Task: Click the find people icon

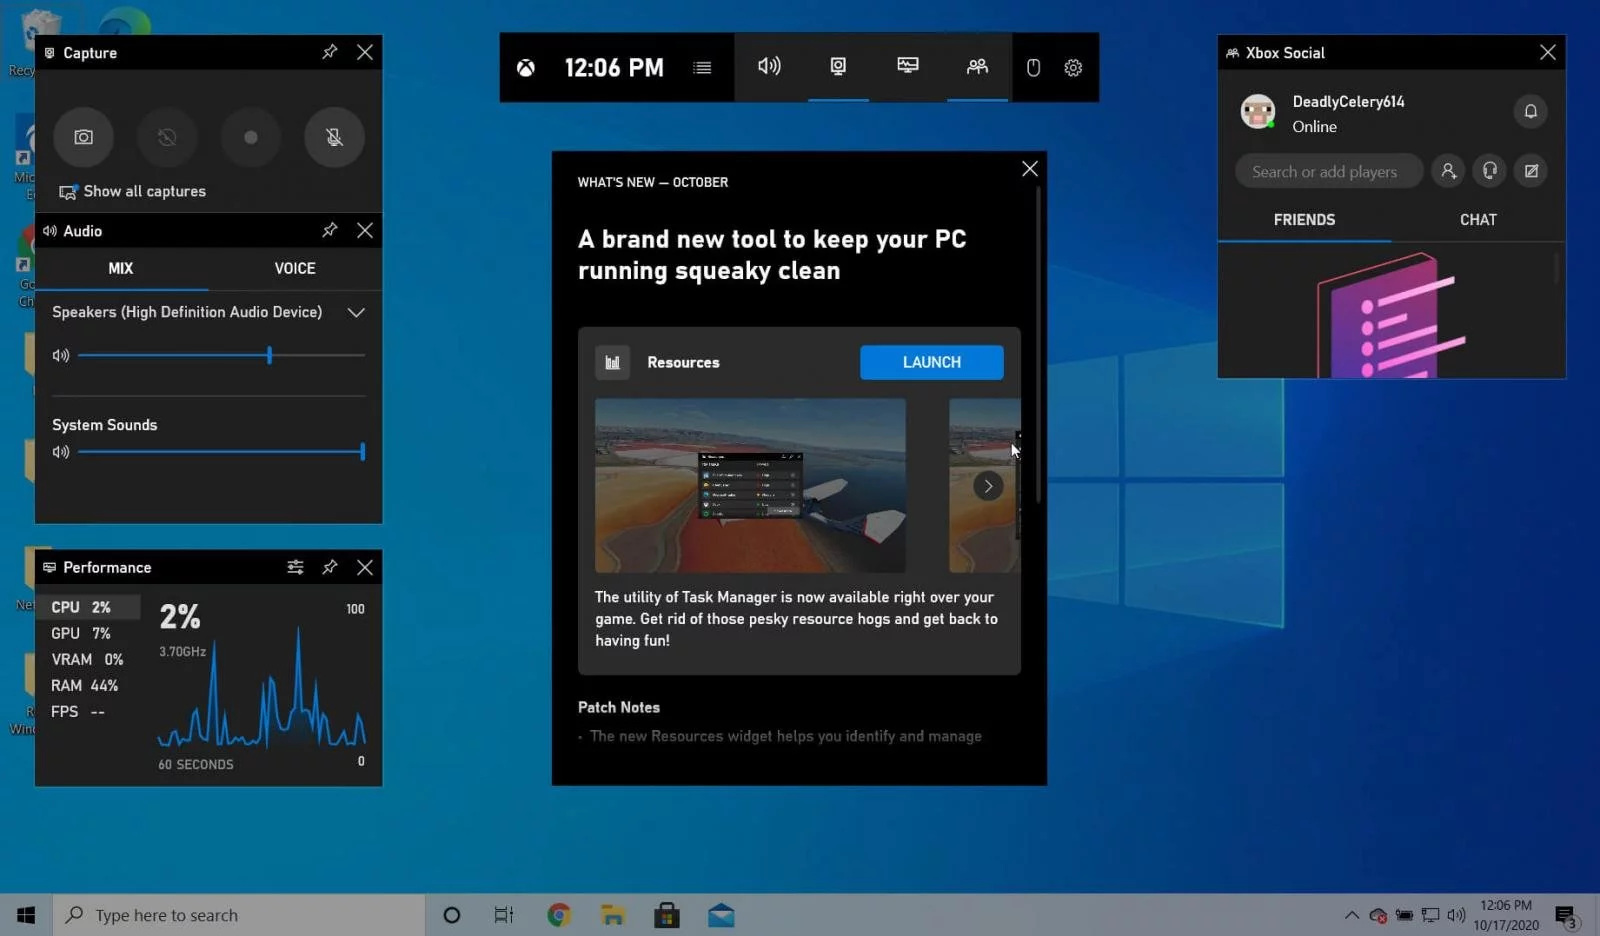Action: click(1448, 171)
